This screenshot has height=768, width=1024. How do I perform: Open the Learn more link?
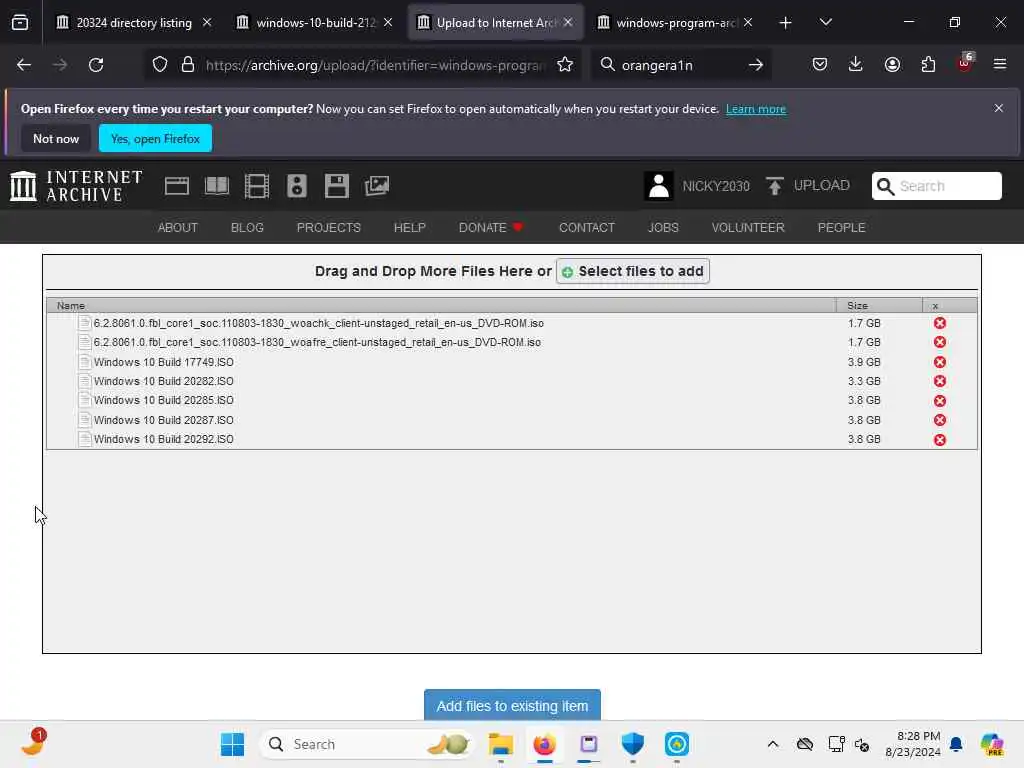[x=756, y=109]
